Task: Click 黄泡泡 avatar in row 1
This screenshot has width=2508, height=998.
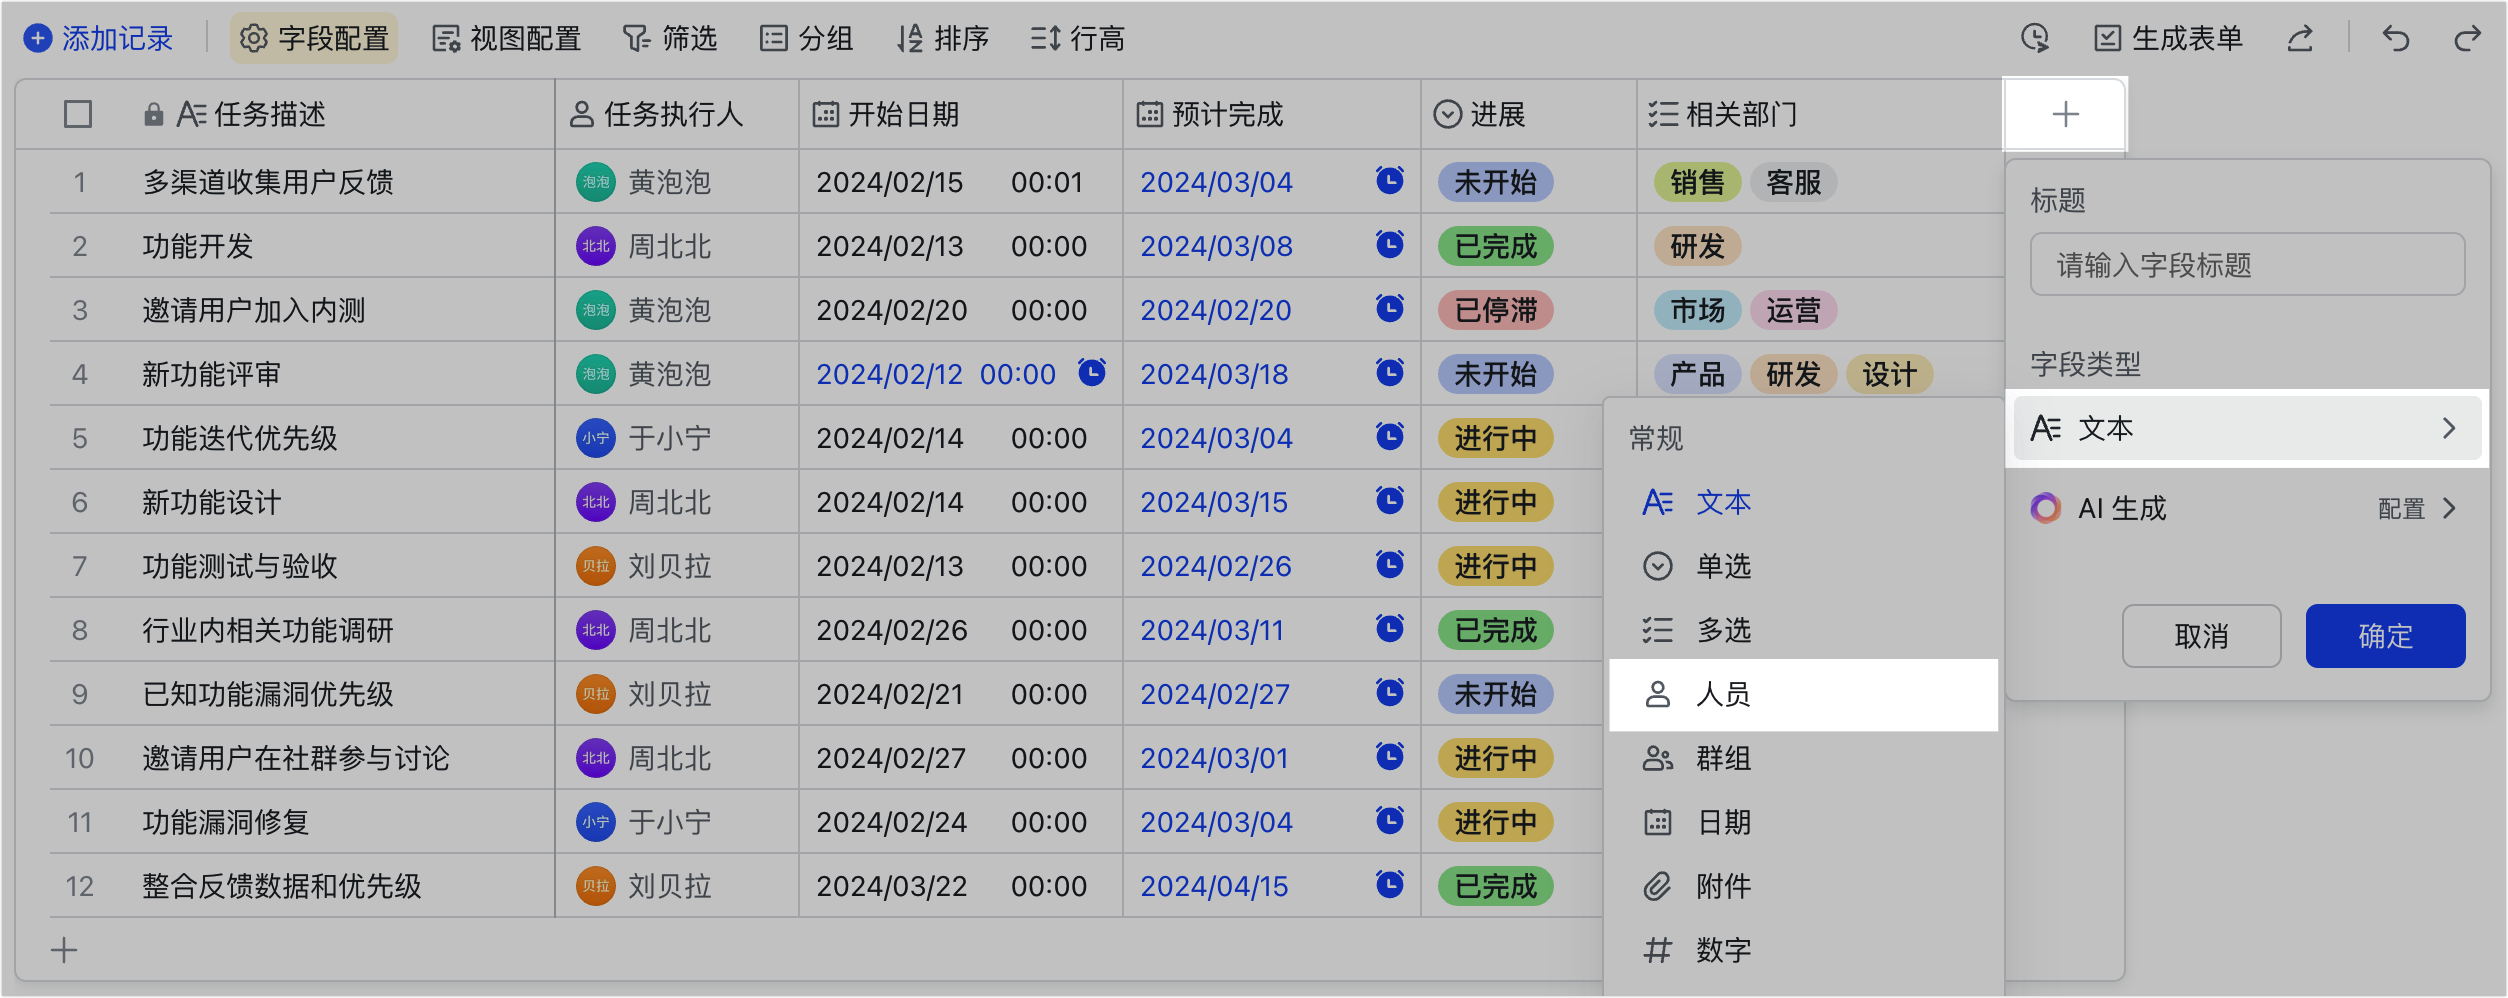Action: (595, 182)
